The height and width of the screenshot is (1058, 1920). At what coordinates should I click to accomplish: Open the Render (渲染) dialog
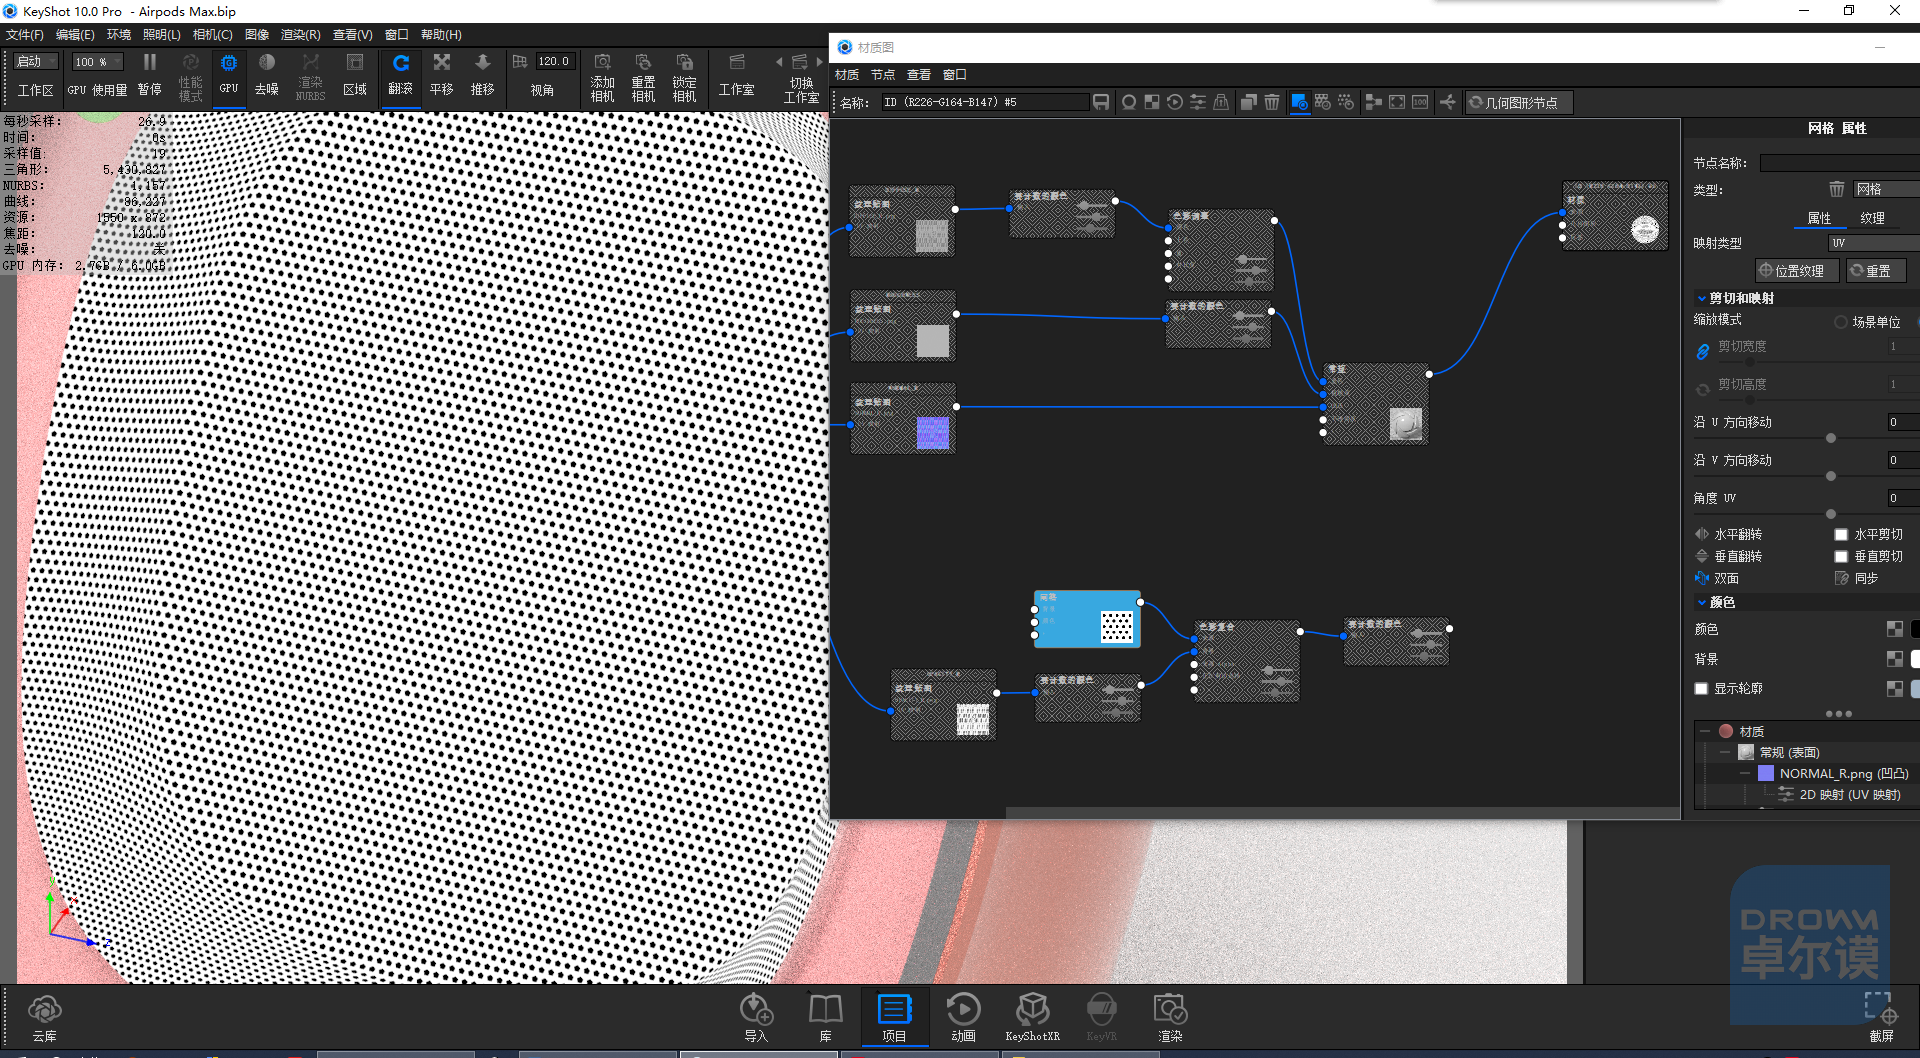(1170, 1017)
